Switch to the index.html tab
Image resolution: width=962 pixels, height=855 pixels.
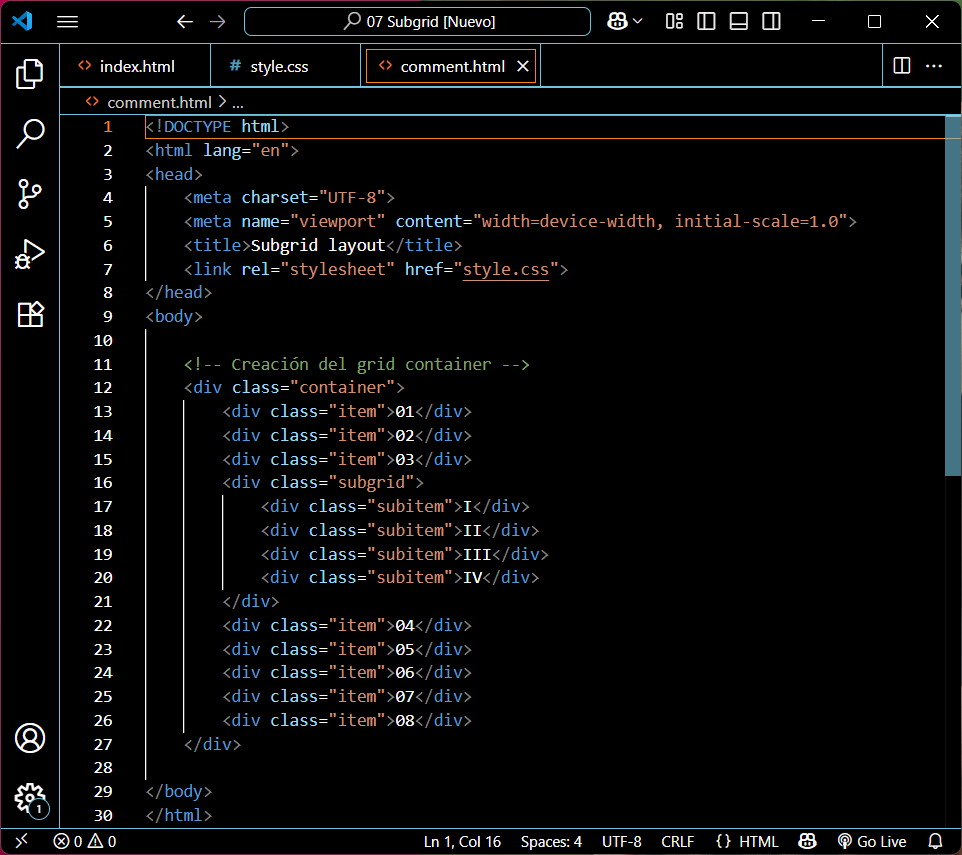tap(135, 66)
